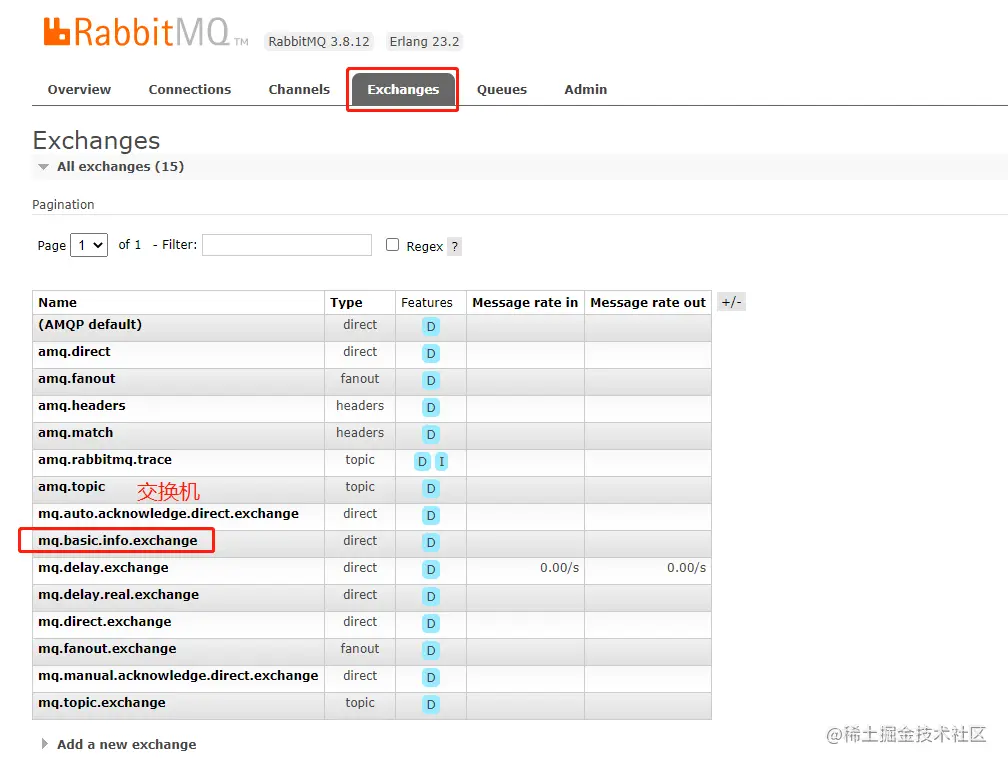Image resolution: width=1008 pixels, height=766 pixels.
Task: Click the headers type of amq.match
Action: (360, 432)
